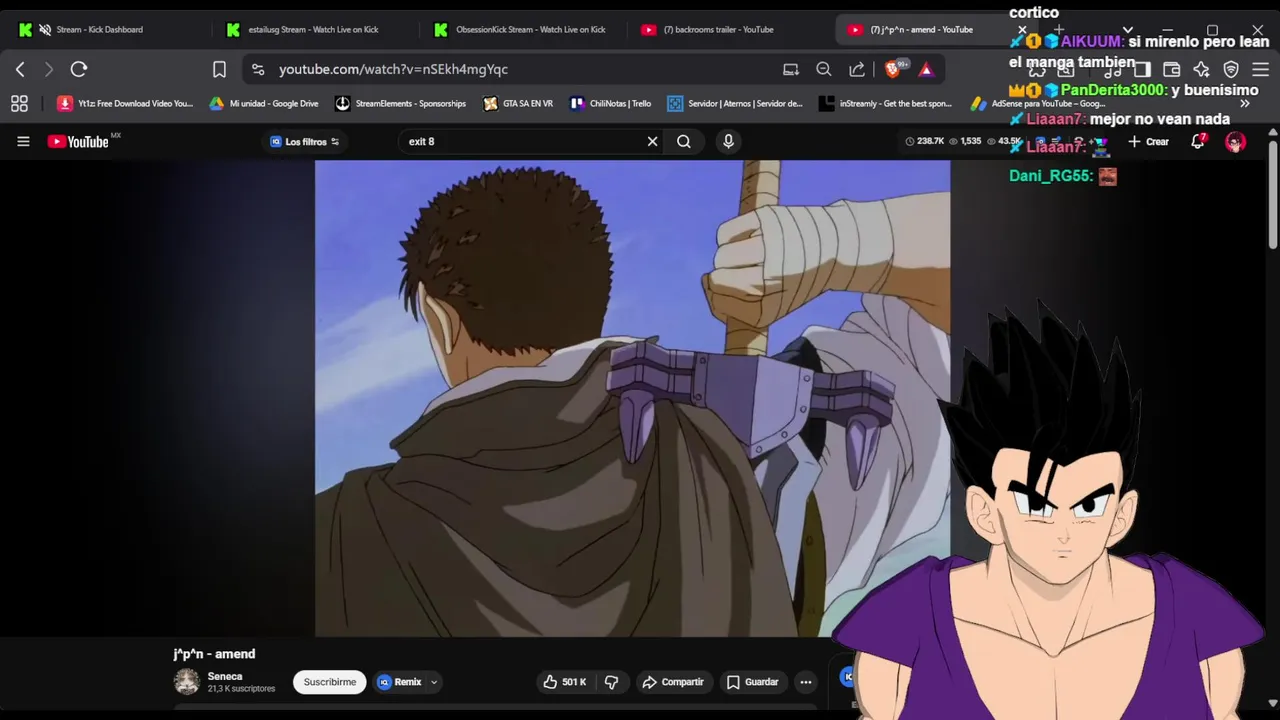1280x720 pixels.
Task: Go forward in browser history
Action: (48, 69)
